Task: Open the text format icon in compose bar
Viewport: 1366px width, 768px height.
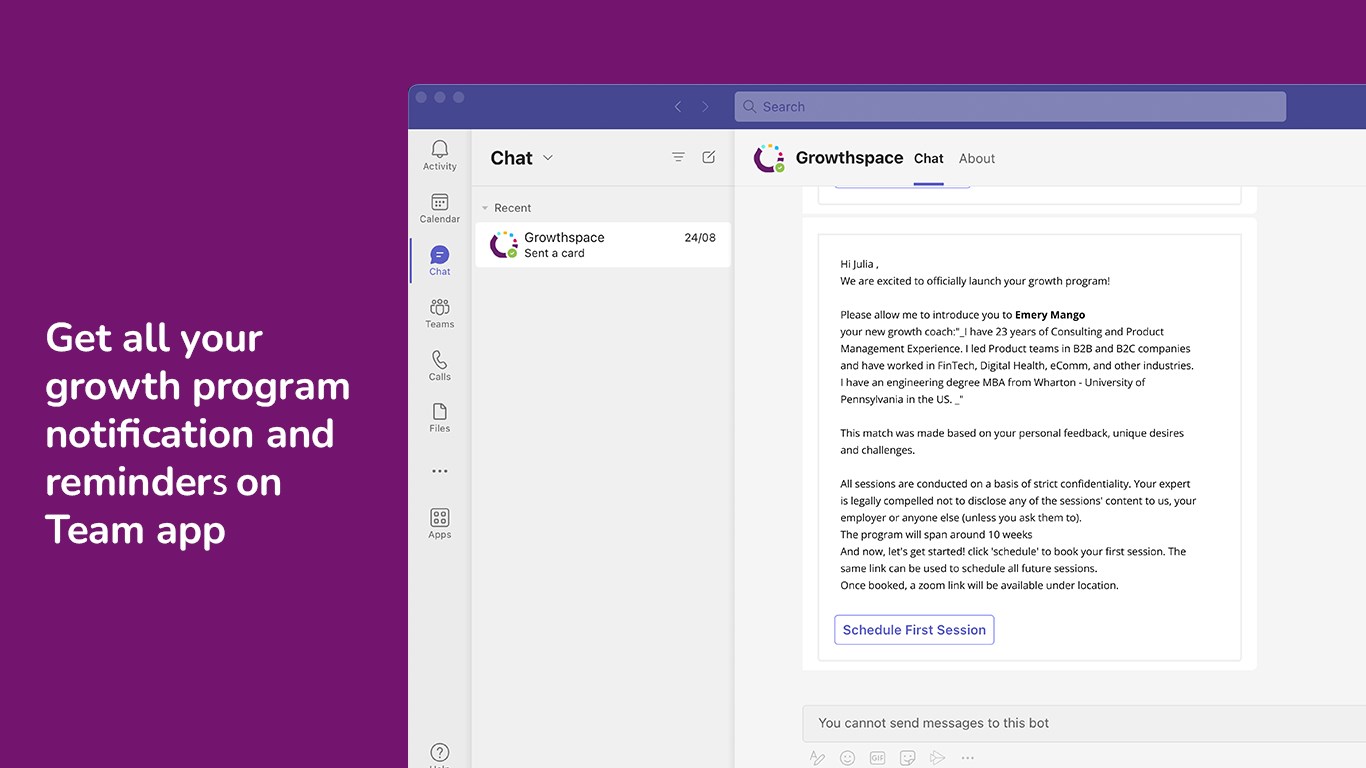Action: pyautogui.click(x=817, y=758)
